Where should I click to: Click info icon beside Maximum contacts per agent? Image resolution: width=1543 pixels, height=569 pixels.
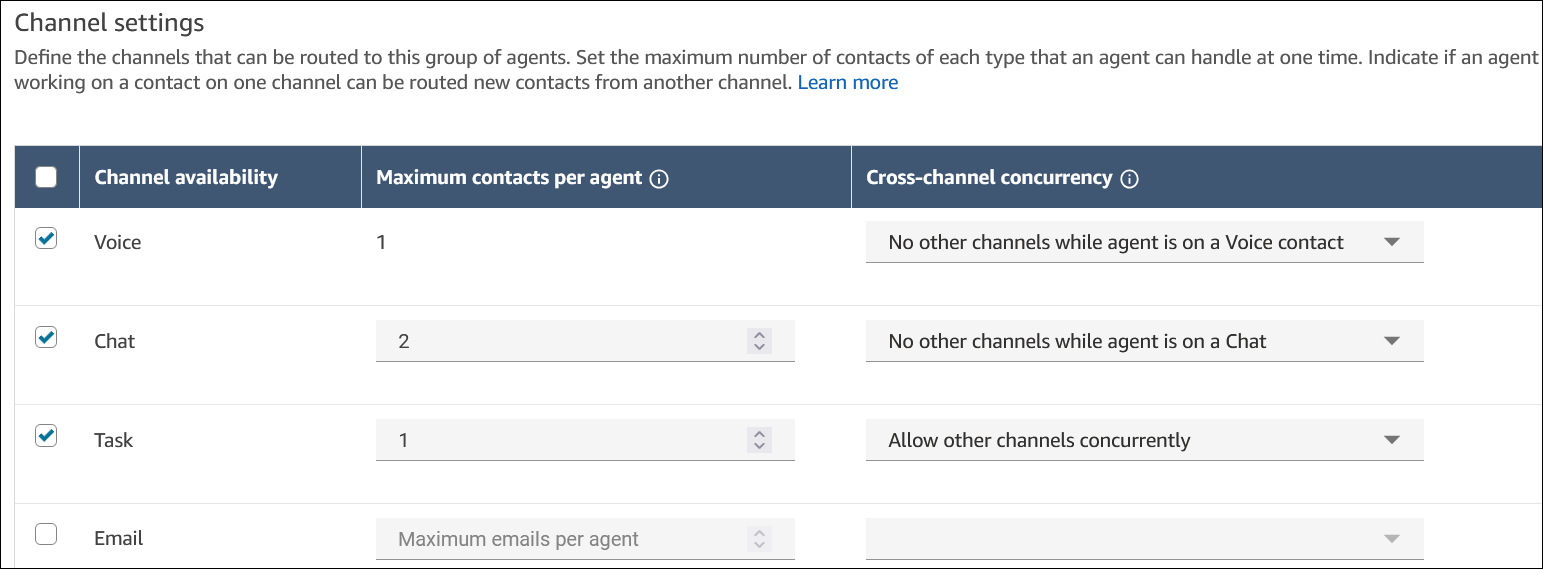[x=659, y=179]
